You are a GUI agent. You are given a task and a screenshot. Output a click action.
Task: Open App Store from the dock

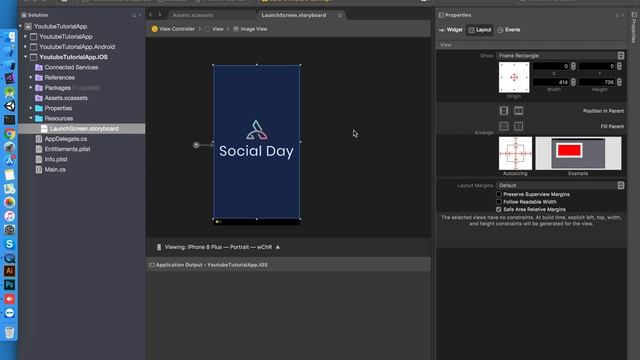coord(9,161)
